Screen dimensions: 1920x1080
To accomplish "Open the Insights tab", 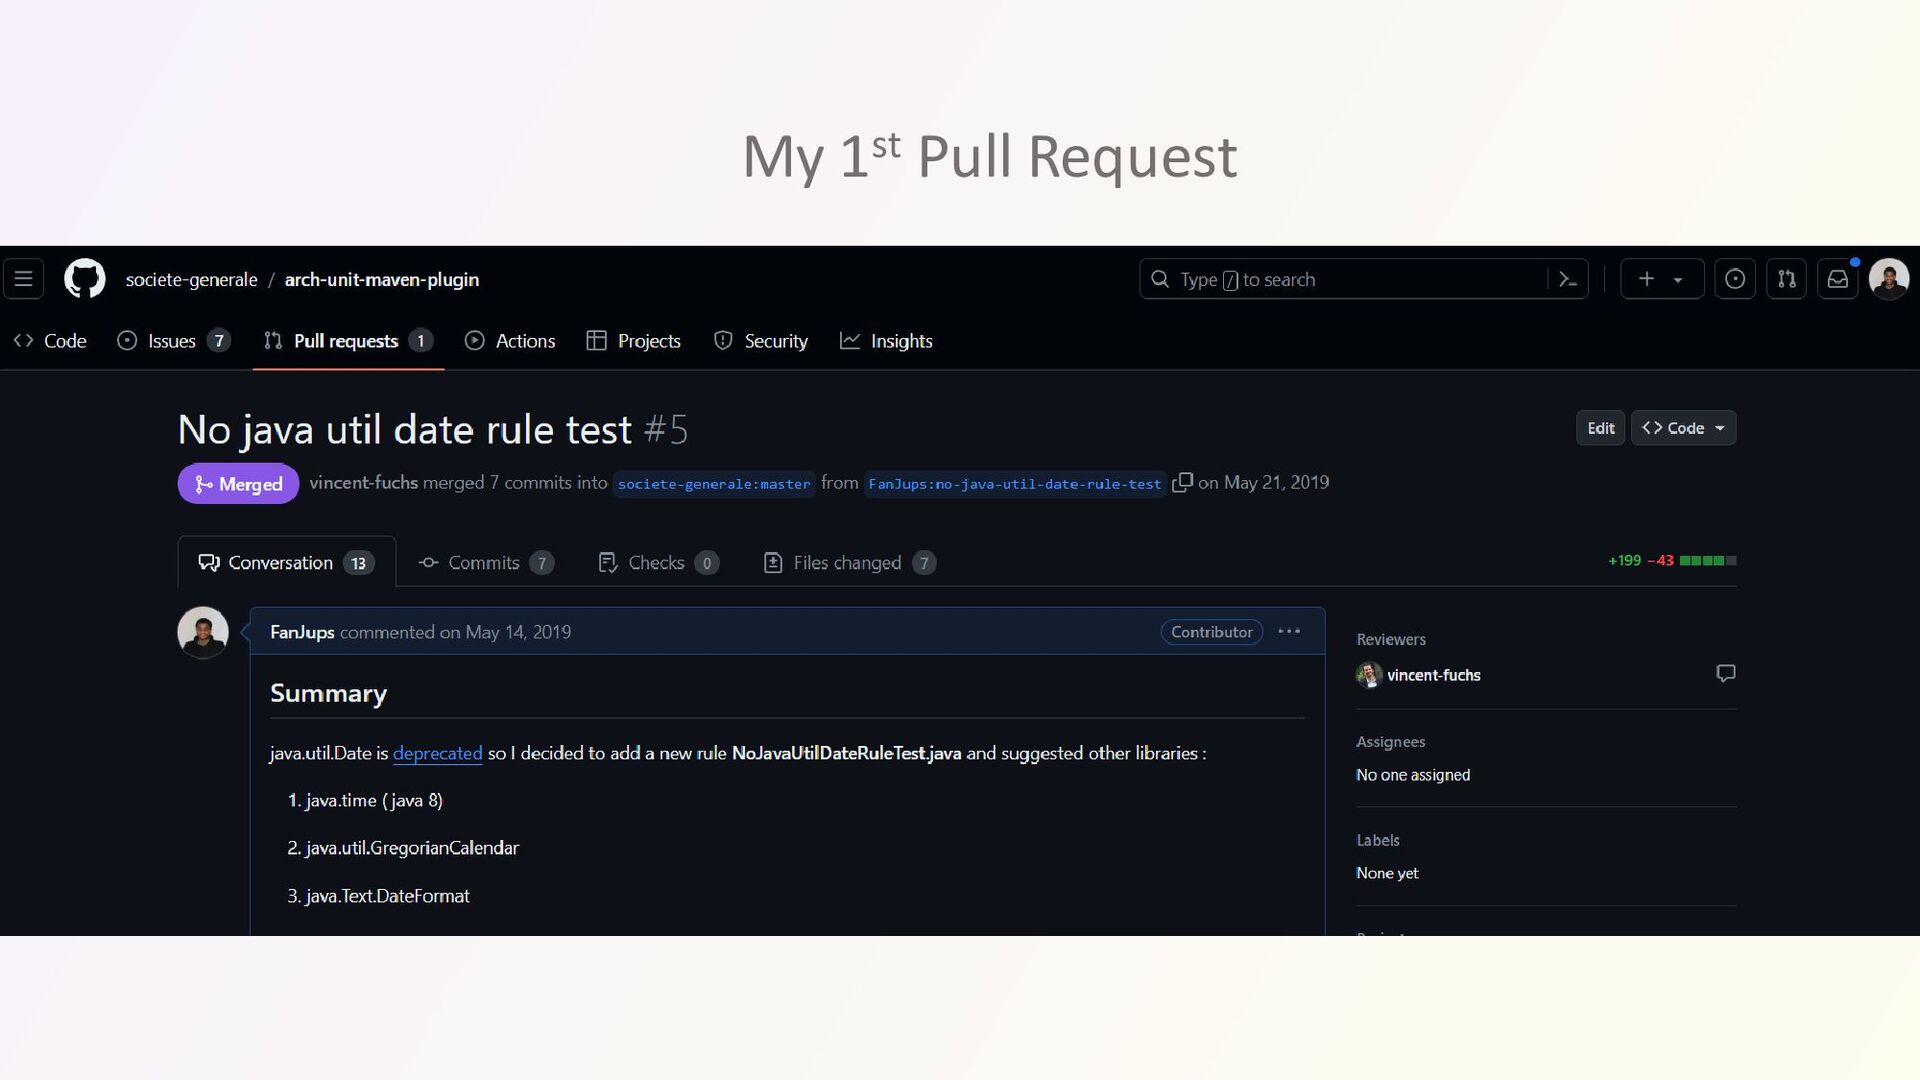I will (x=886, y=341).
